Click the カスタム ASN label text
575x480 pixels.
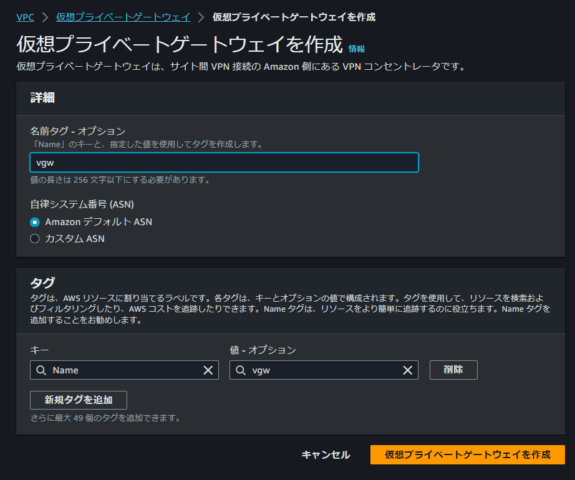(75, 239)
